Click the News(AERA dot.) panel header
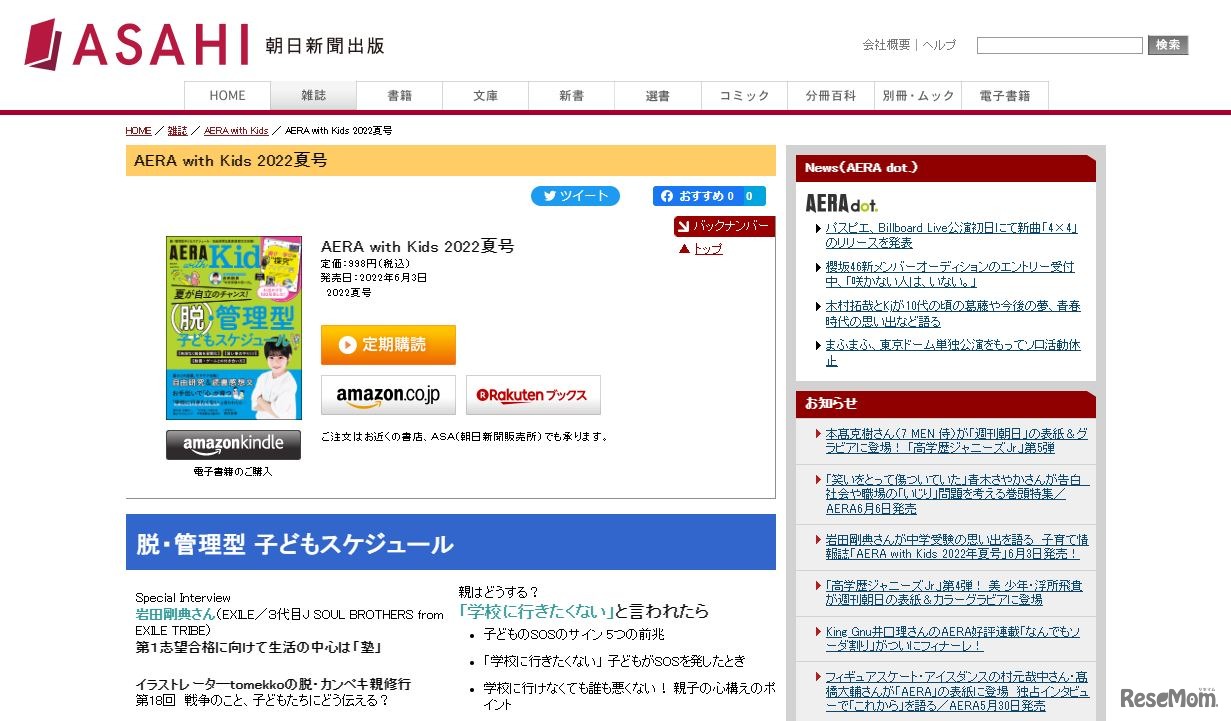This screenshot has width=1231, height=721. [946, 168]
